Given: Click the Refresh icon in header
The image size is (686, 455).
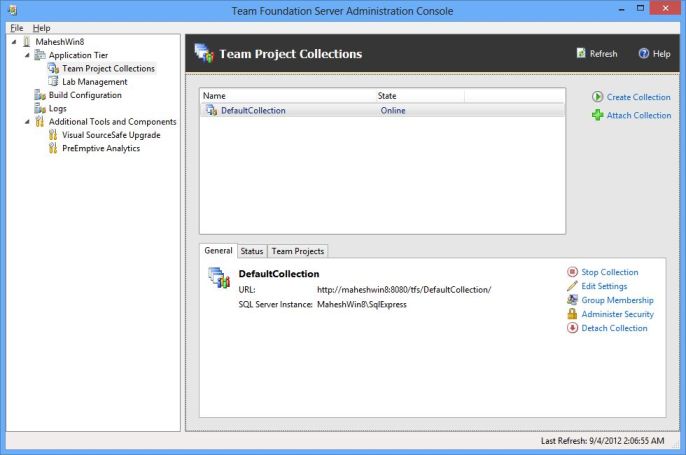Looking at the screenshot, I should point(581,53).
